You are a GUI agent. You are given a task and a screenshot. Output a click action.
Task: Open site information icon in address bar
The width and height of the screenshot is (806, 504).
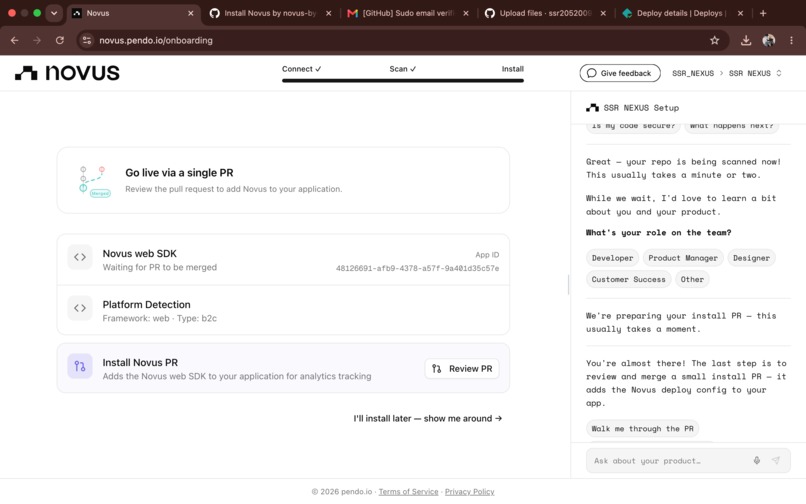tap(87, 40)
